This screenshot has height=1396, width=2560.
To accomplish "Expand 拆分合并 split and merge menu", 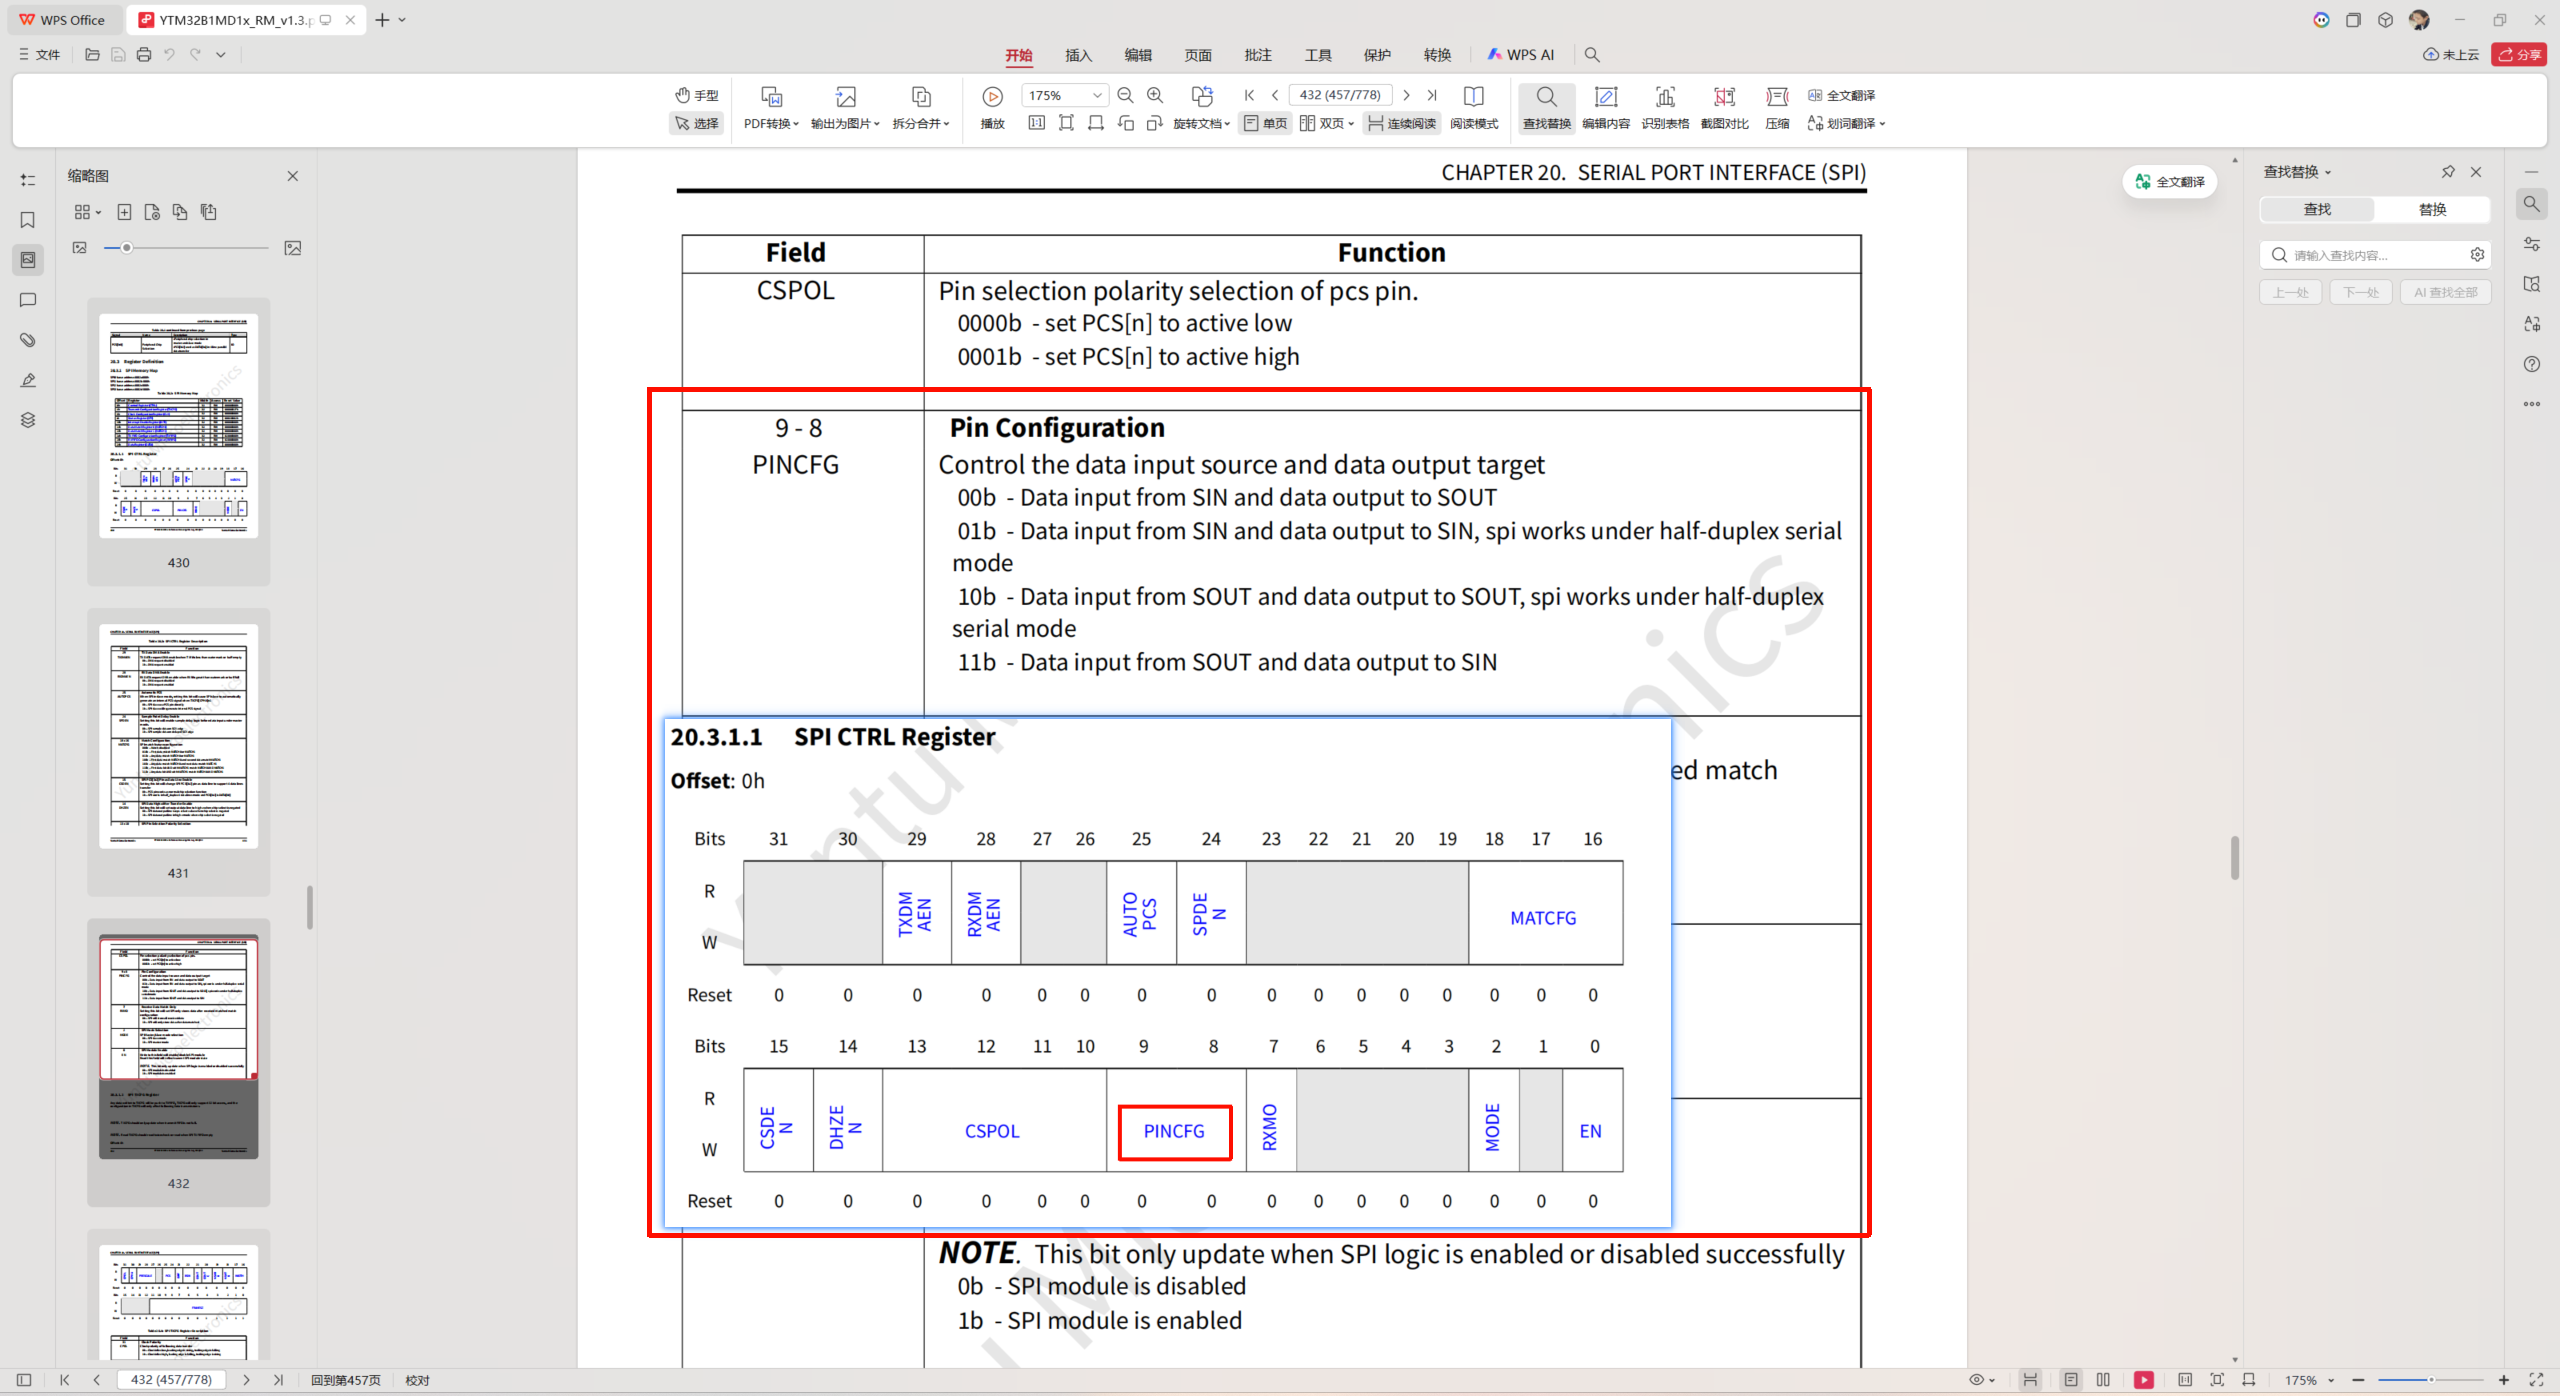I will click(x=921, y=108).
